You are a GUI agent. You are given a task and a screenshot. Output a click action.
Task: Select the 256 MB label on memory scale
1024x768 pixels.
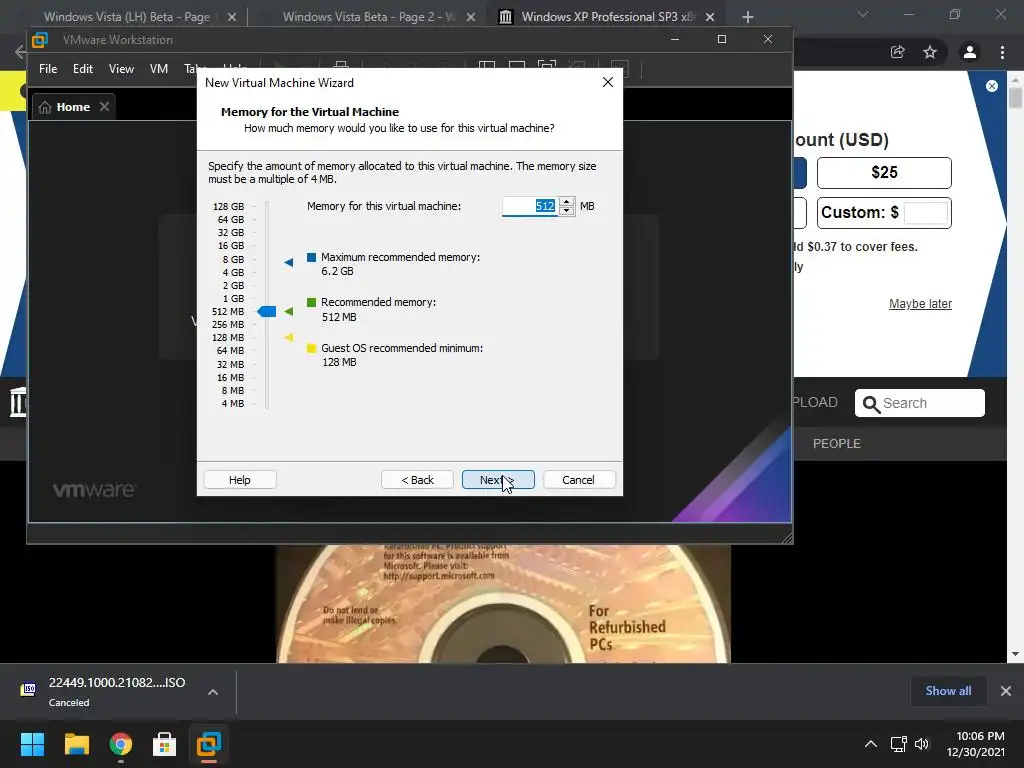tap(228, 325)
